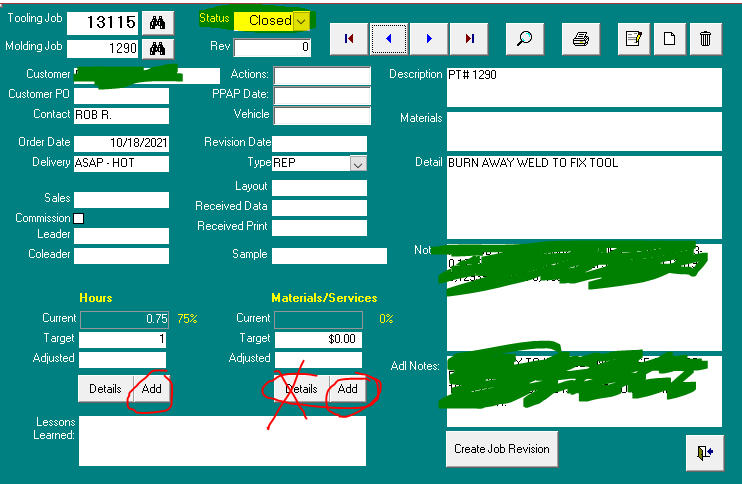
Task: Open the Status dropdown showing Closed
Action: (x=300, y=20)
